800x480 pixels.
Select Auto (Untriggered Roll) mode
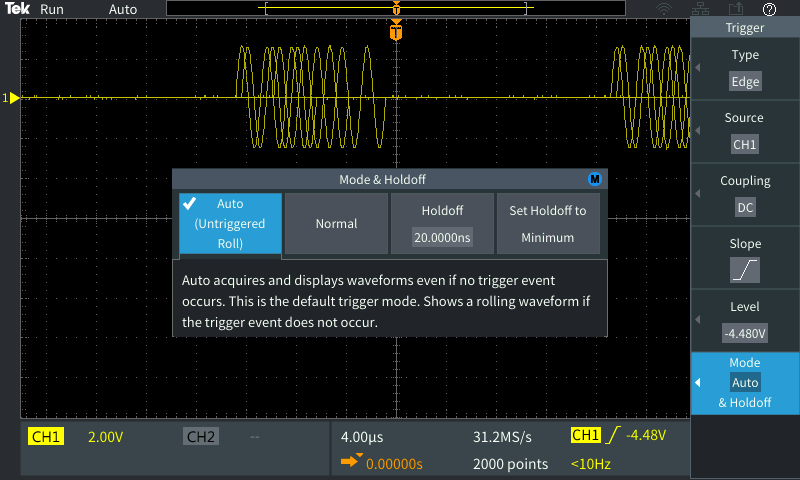pyautogui.click(x=230, y=223)
